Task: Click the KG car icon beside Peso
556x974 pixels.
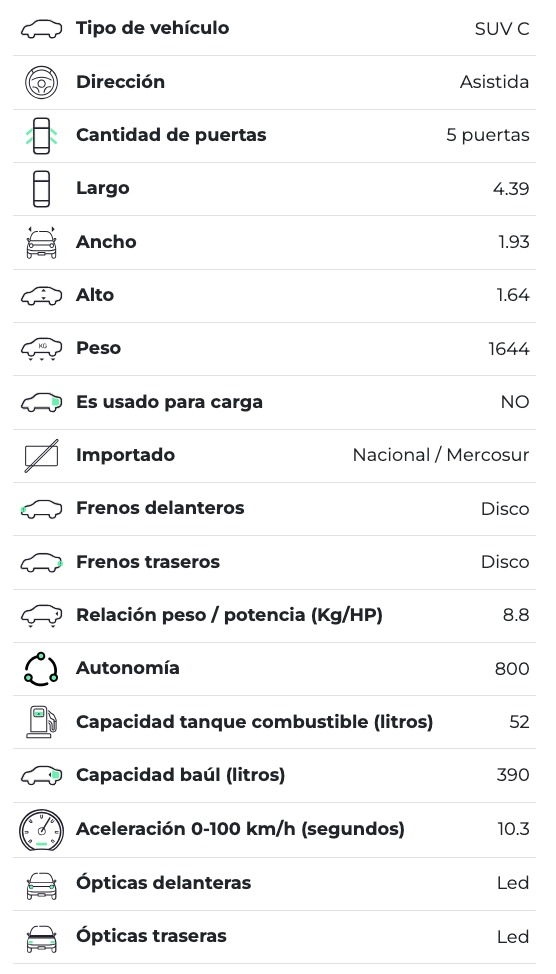Action: 42,349
